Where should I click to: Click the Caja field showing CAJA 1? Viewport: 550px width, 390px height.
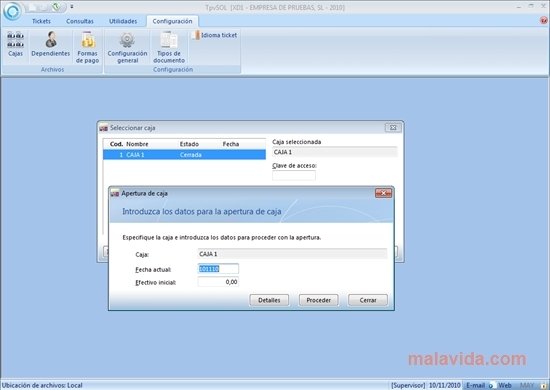coord(292,254)
